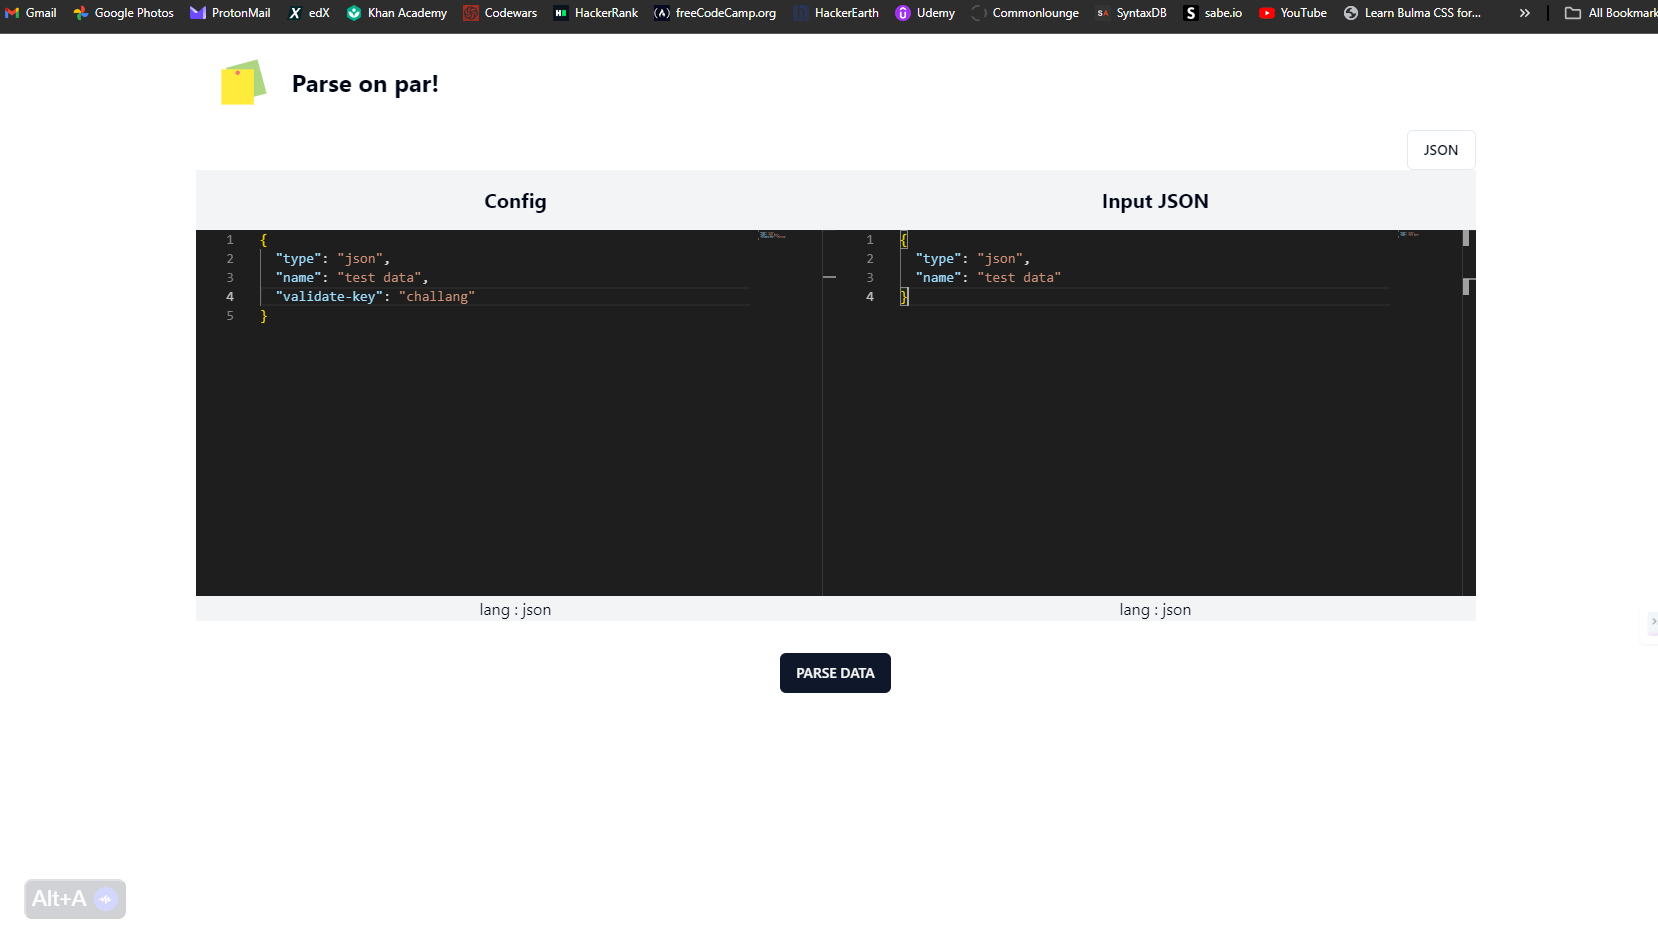The width and height of the screenshot is (1658, 933).
Task: Click line number 1 in Input JSON gutter
Action: [870, 239]
